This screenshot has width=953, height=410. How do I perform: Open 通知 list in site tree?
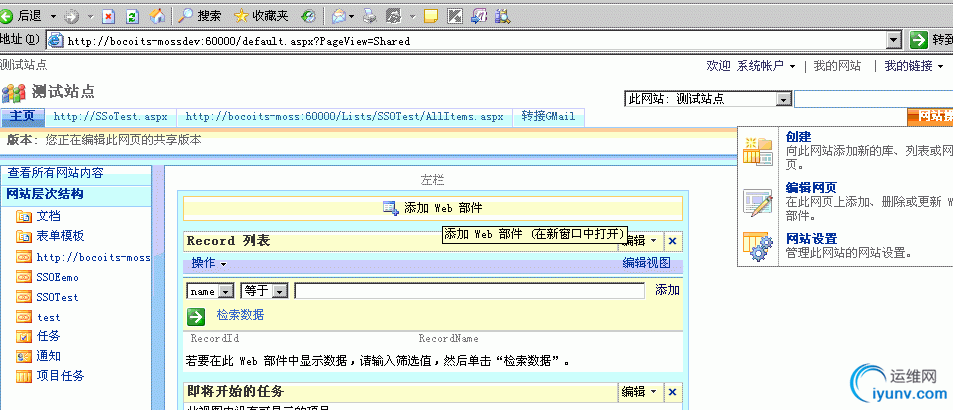click(x=49, y=356)
